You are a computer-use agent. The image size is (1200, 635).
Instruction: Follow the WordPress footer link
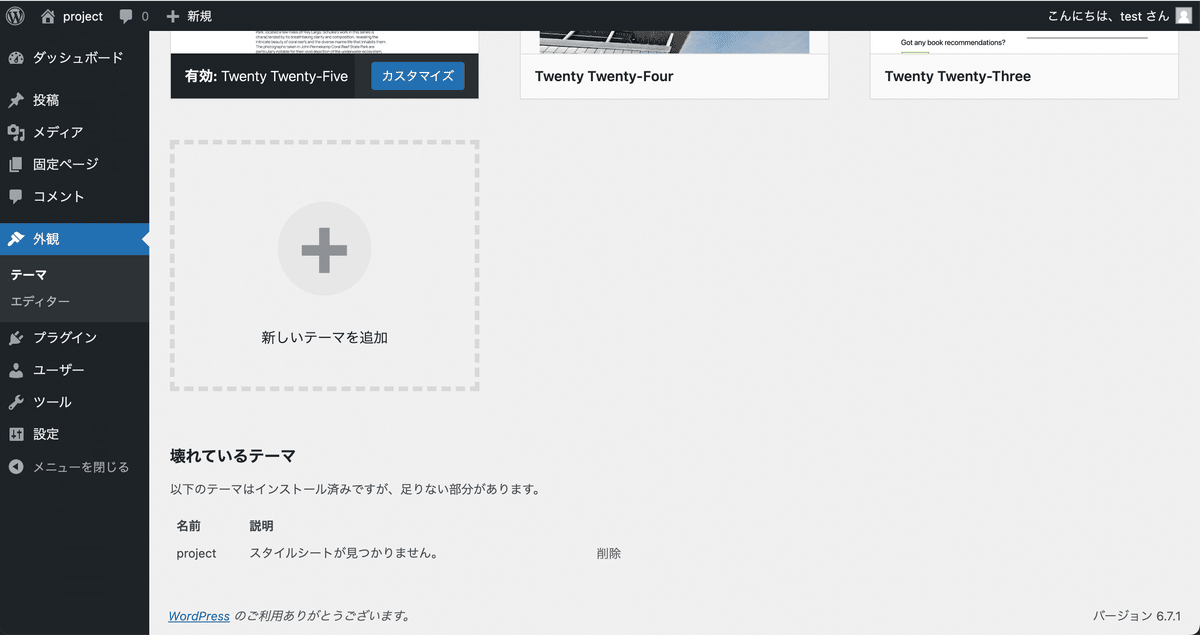click(199, 616)
